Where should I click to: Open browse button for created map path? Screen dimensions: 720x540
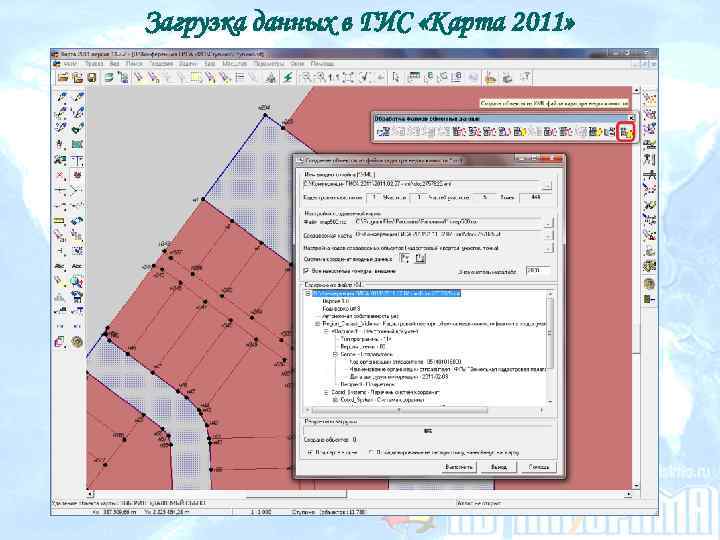549,236
